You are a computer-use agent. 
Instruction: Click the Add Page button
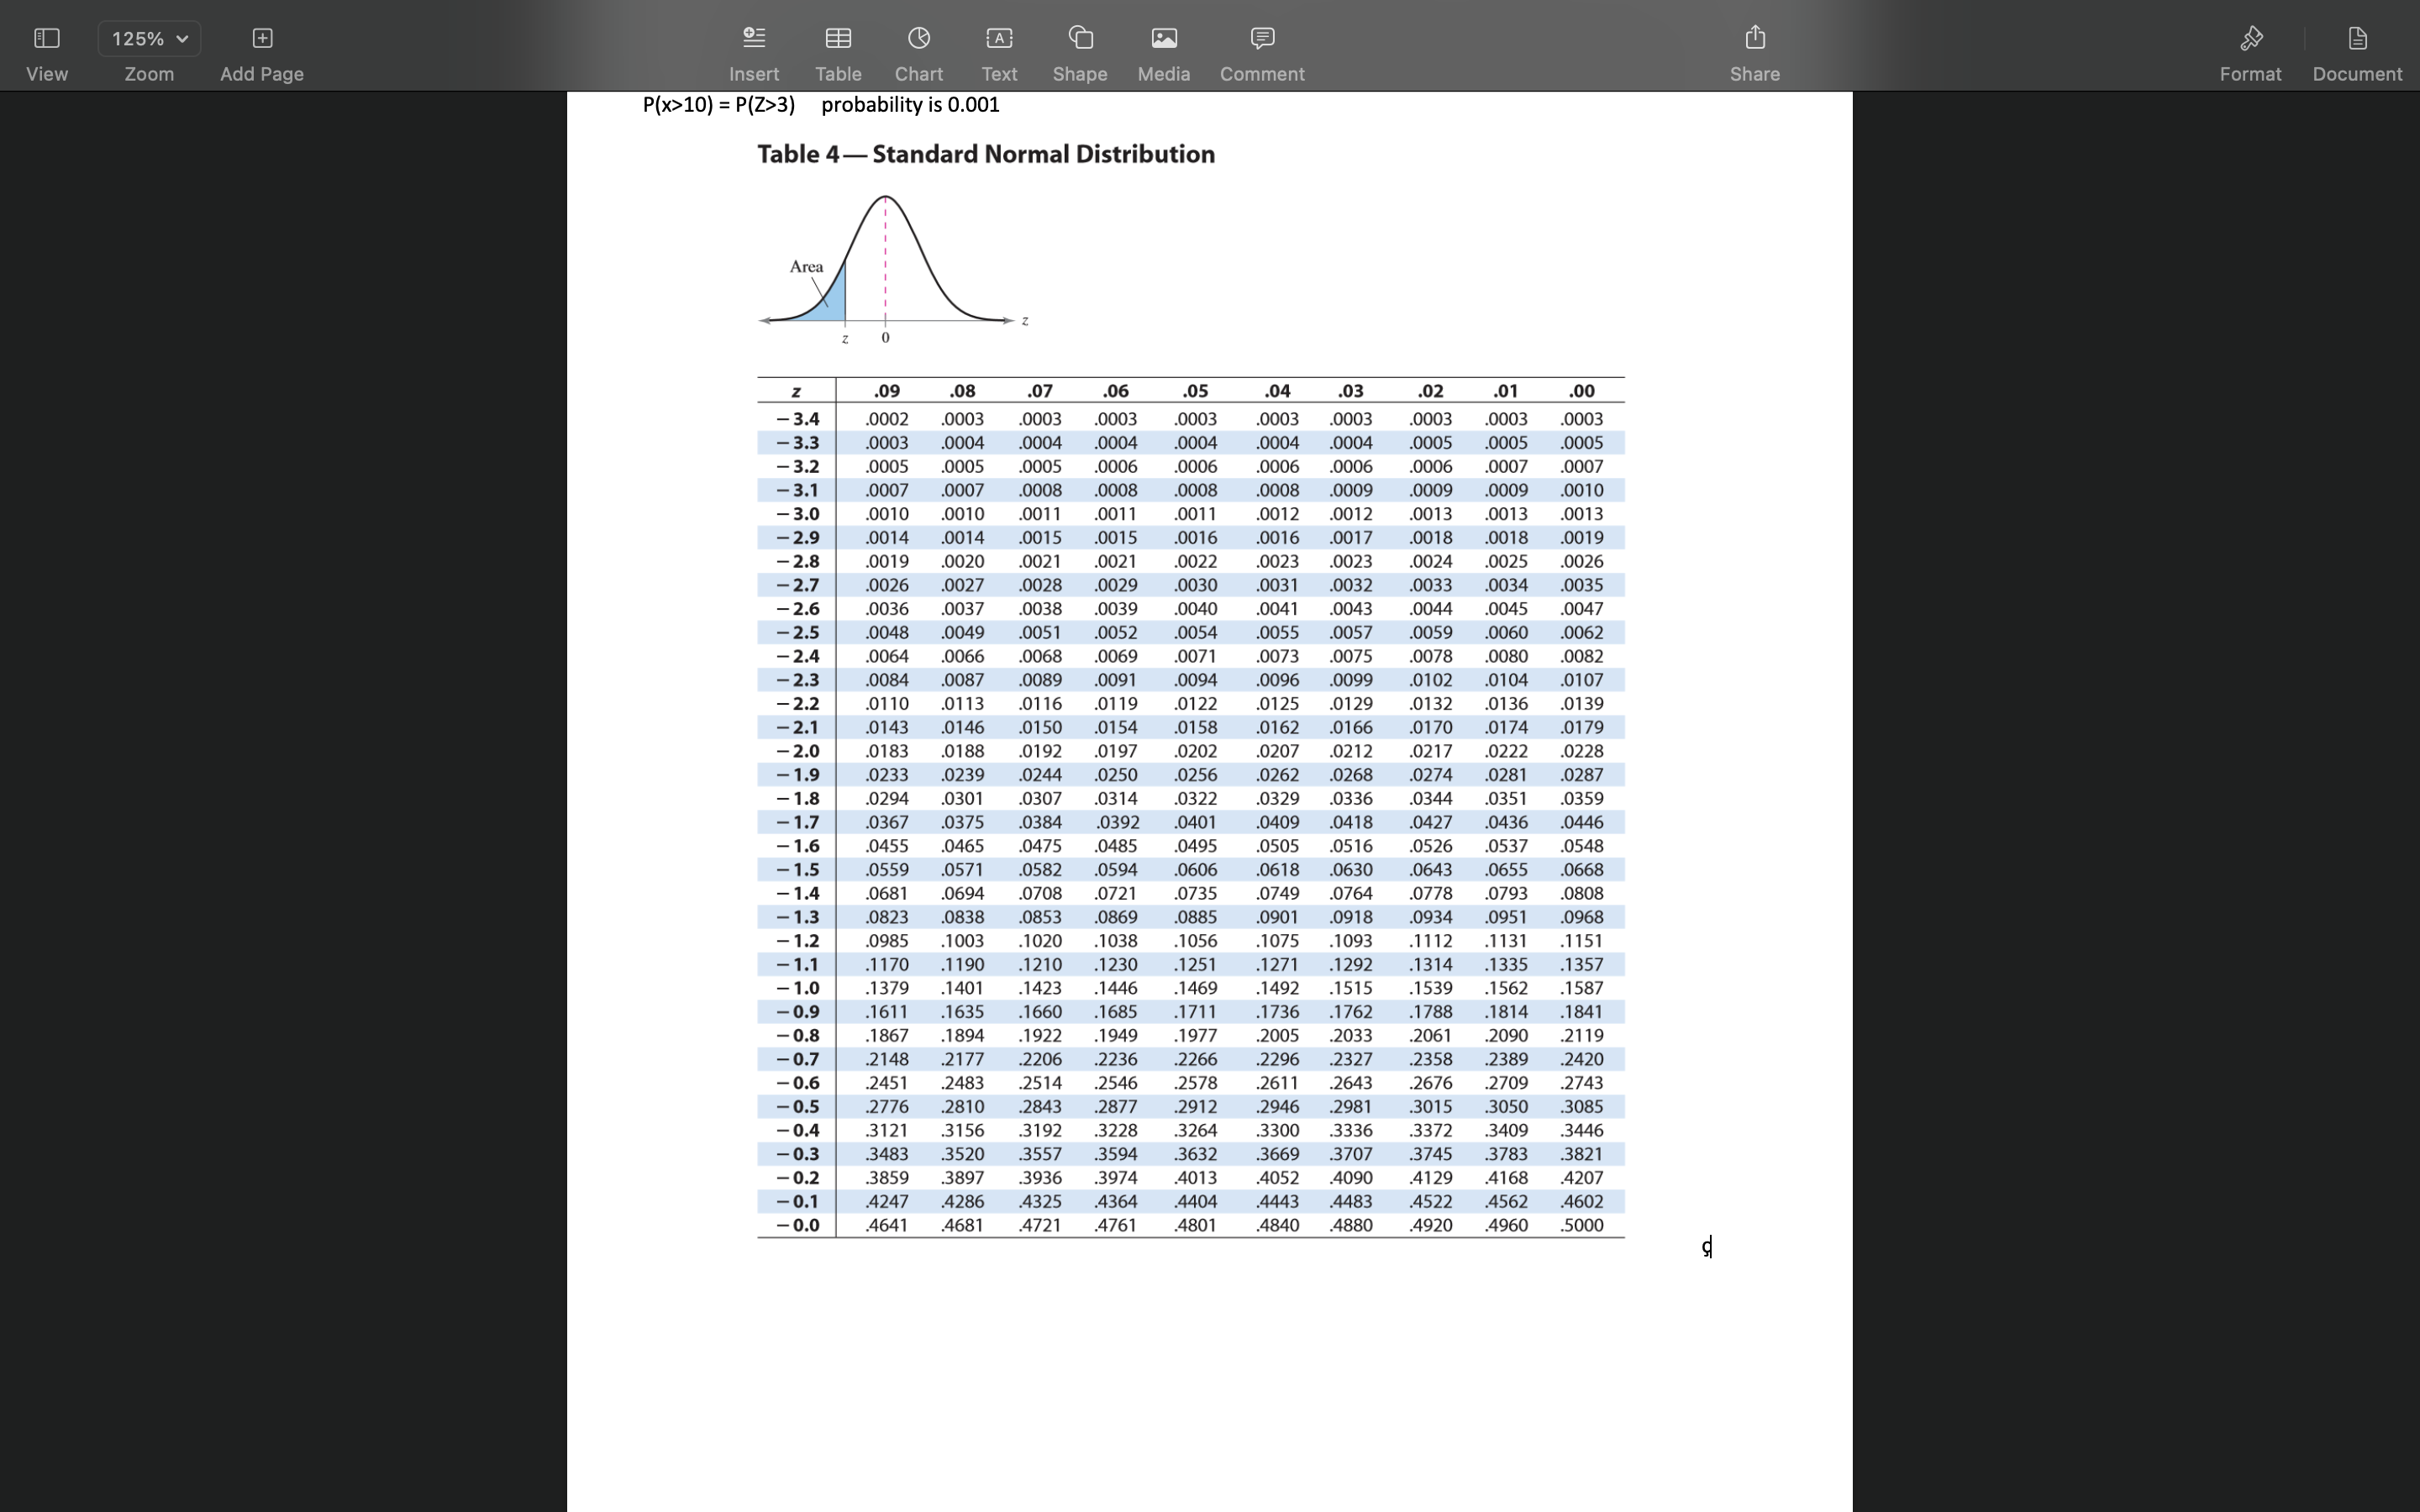click(x=260, y=38)
